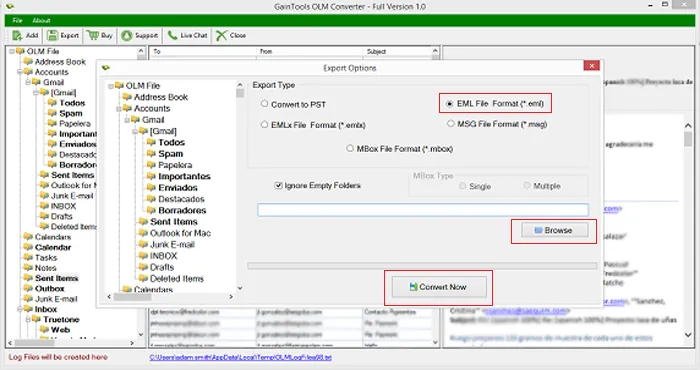Select MBox File Format radio option
Screen dimensions: 700x370
350,148
